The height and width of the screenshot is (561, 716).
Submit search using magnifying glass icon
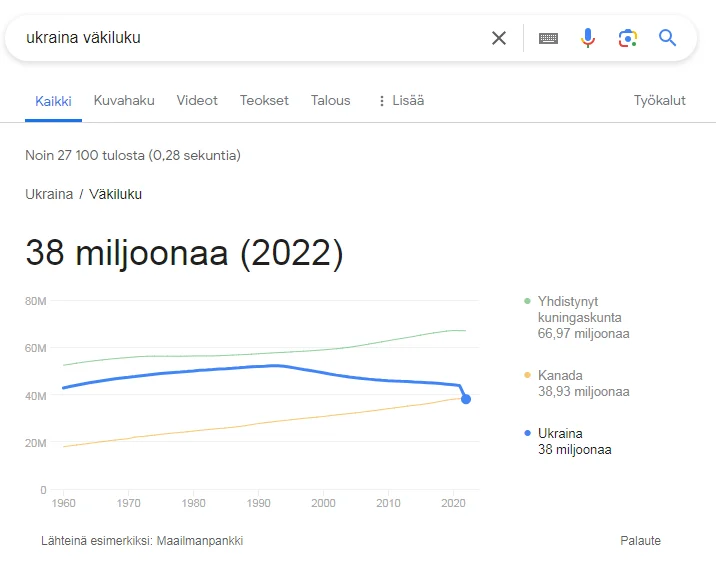pyautogui.click(x=668, y=38)
